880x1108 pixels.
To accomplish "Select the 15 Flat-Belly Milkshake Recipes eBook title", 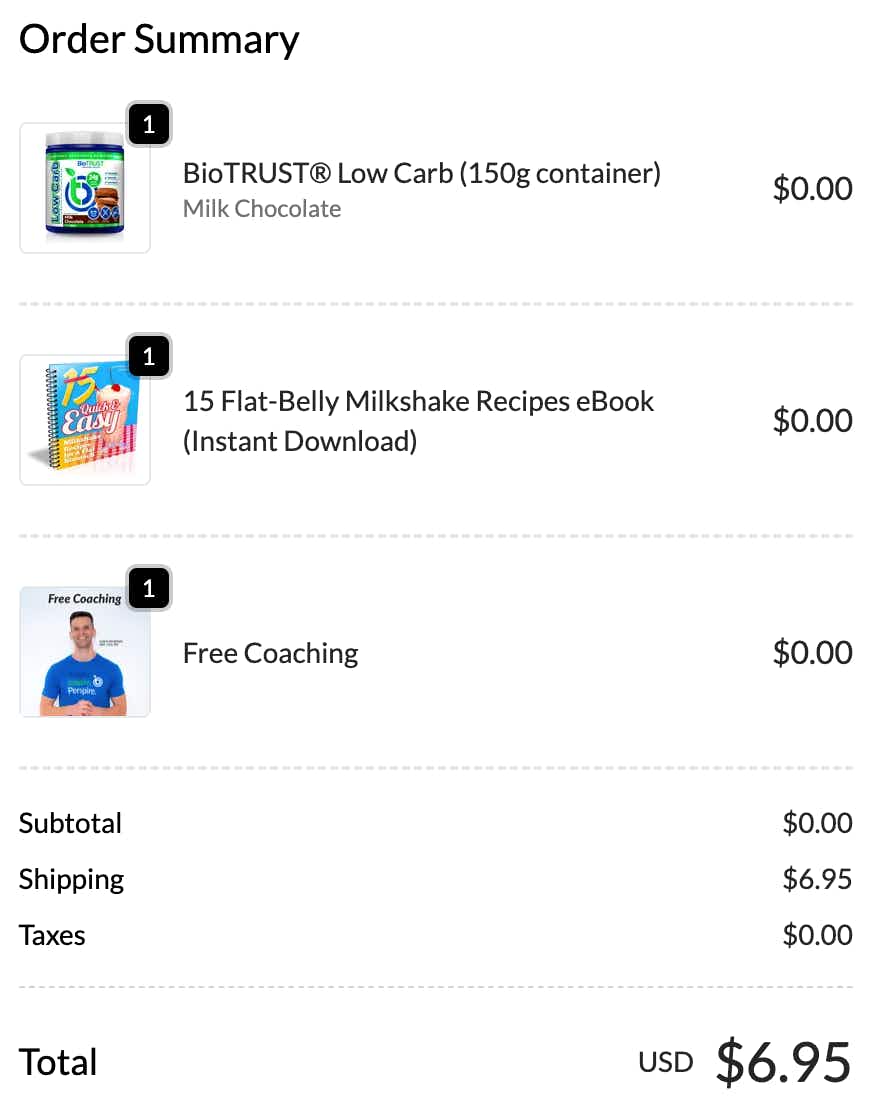I will tap(418, 420).
